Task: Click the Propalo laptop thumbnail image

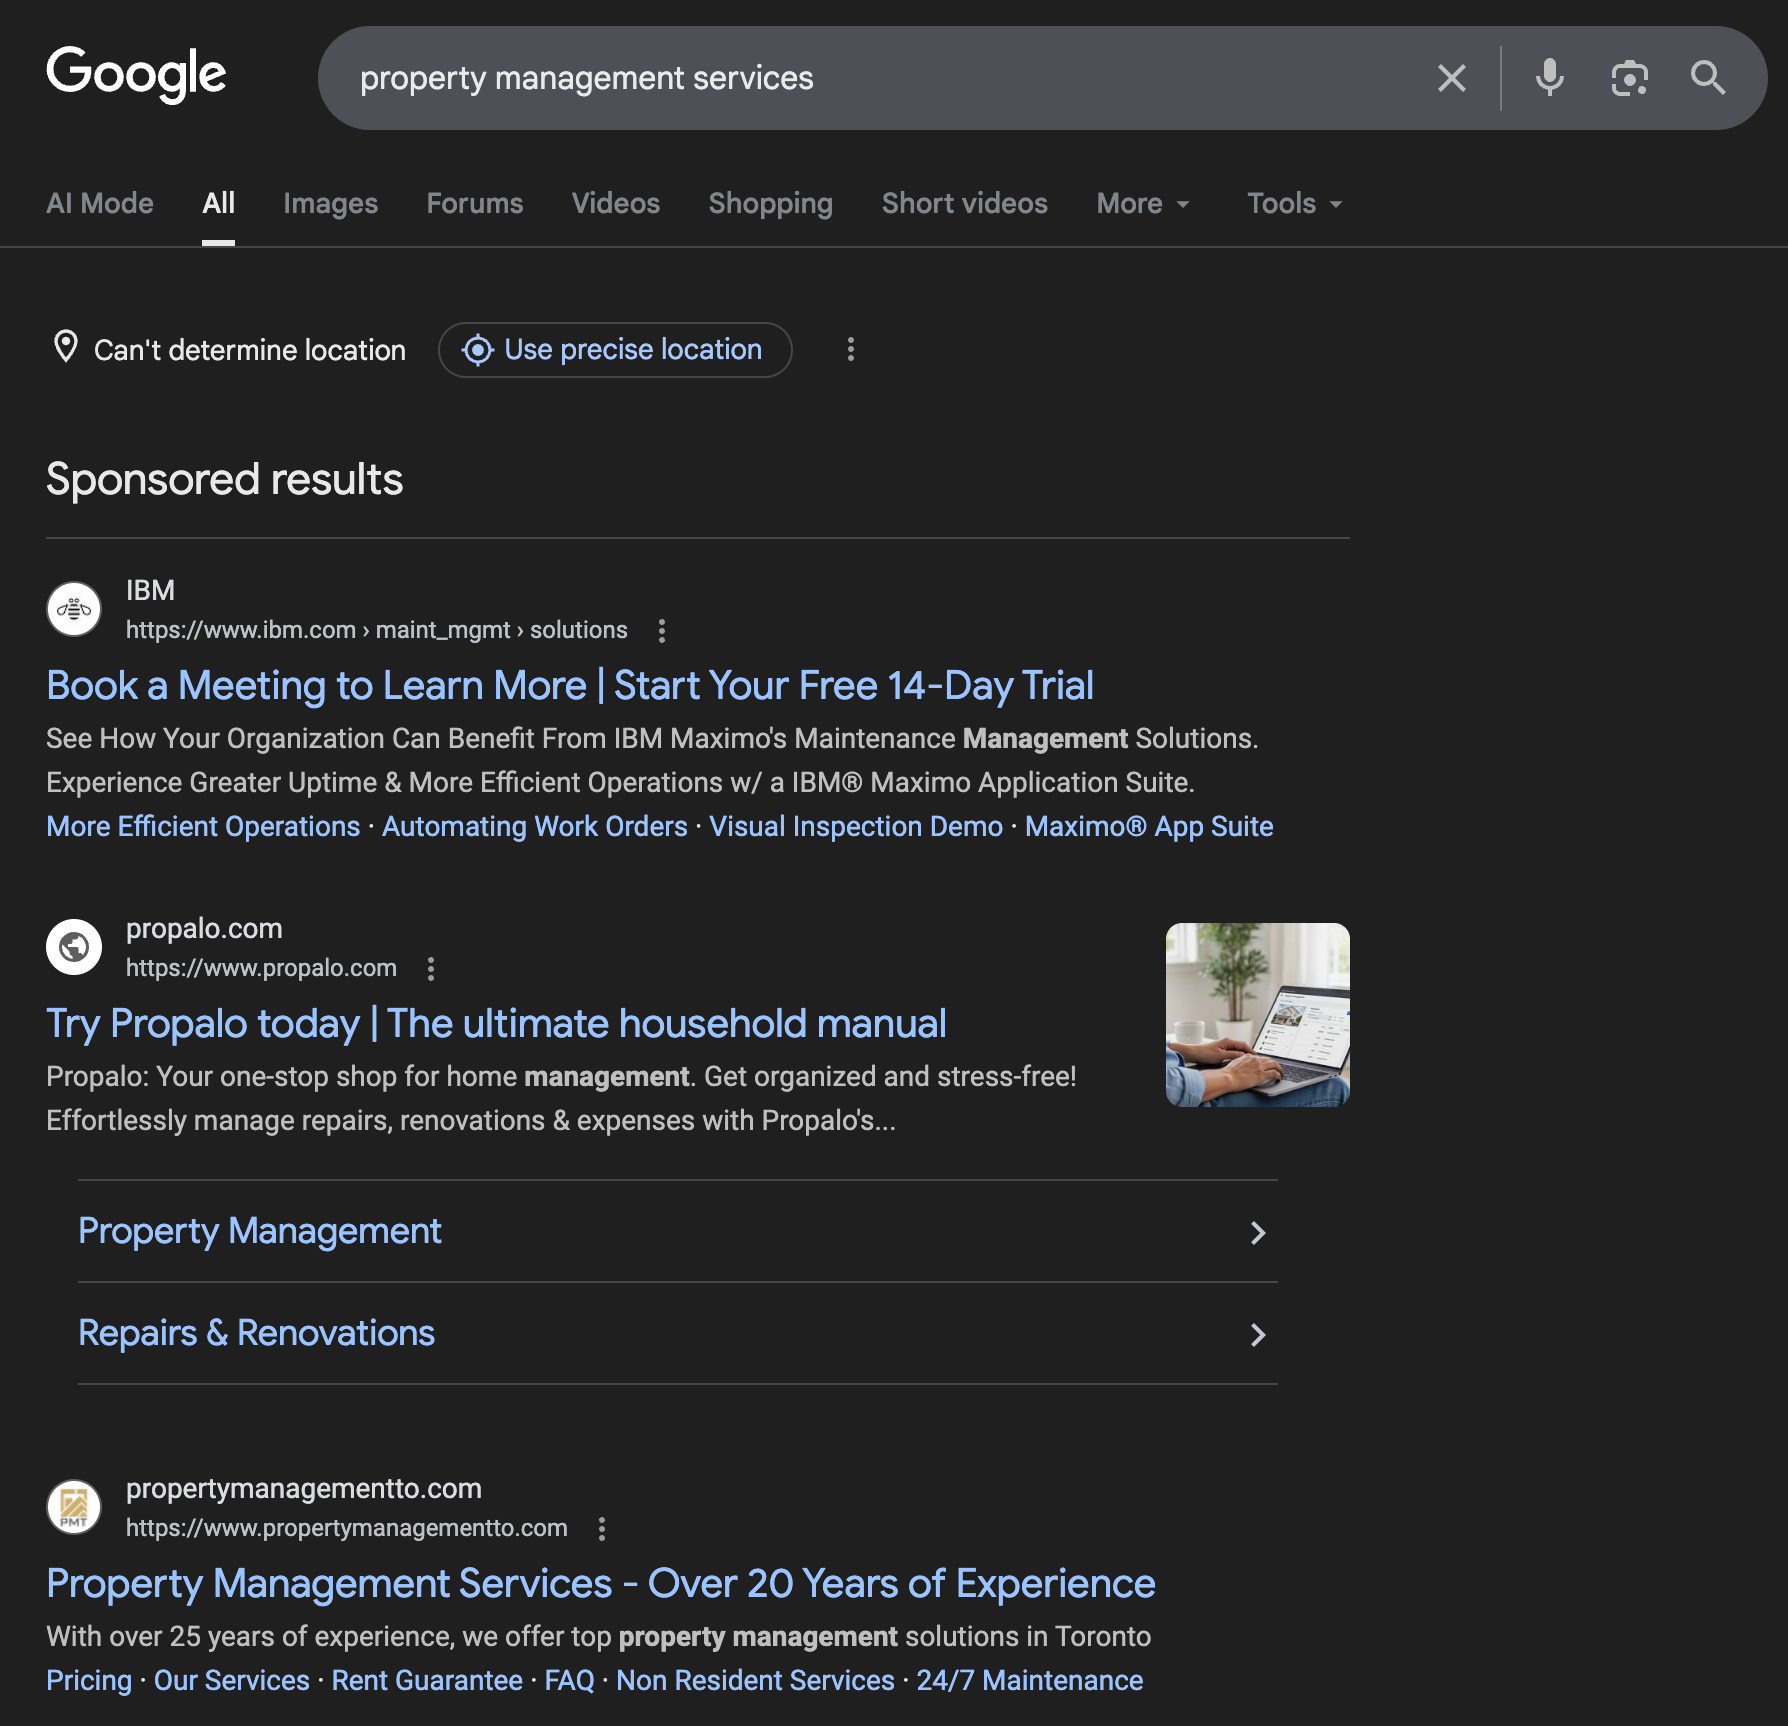Action: point(1258,1015)
